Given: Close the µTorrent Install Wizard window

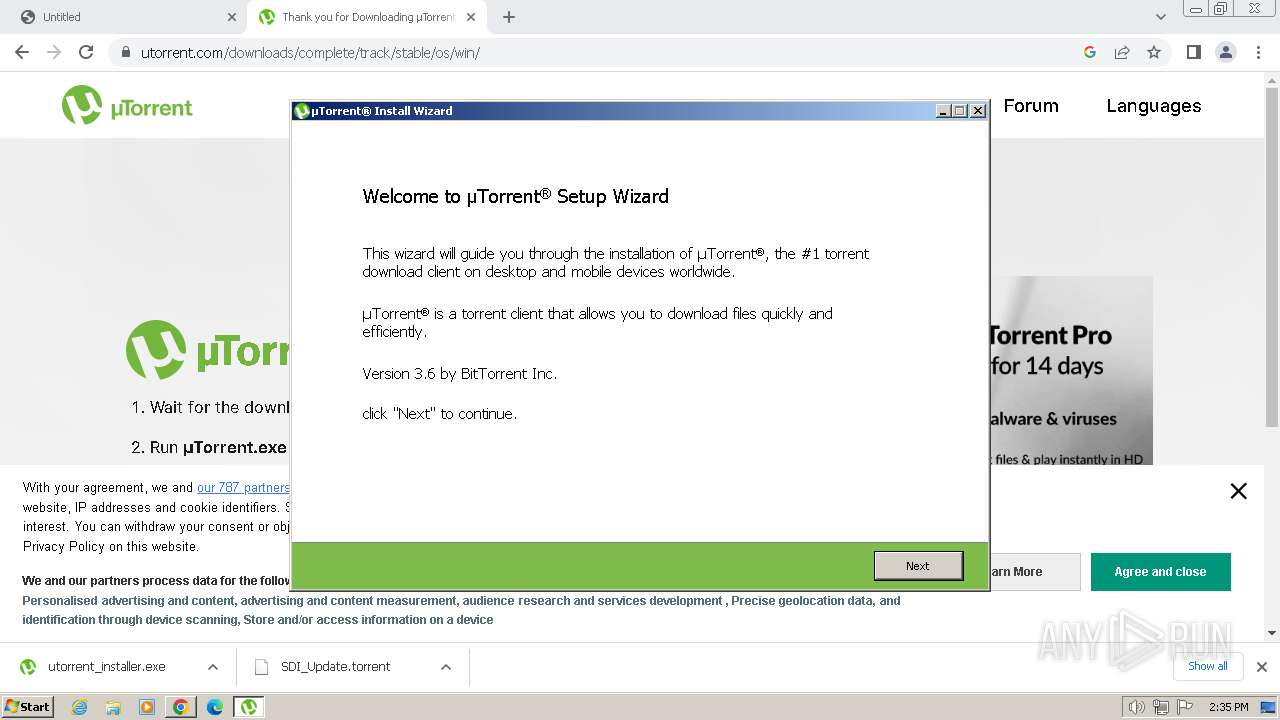Looking at the screenshot, I should (x=978, y=111).
